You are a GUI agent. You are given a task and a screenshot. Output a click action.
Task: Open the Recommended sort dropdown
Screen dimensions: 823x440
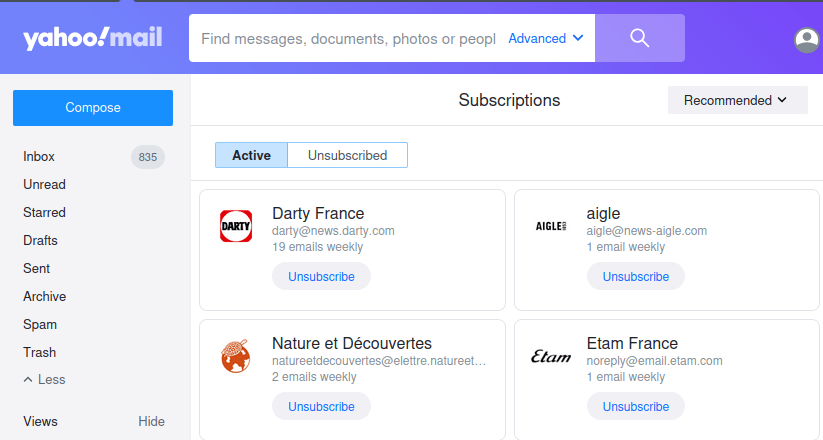[737, 100]
